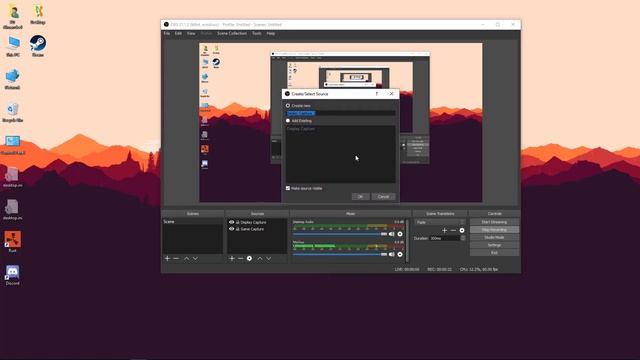Open the Scene Collection menu
Viewport: 640px width, 360px height.
(x=232, y=33)
